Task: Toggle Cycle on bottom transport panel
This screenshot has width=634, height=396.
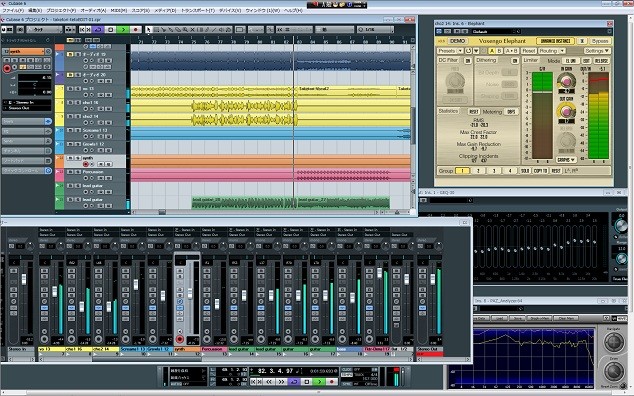Action: [294, 382]
